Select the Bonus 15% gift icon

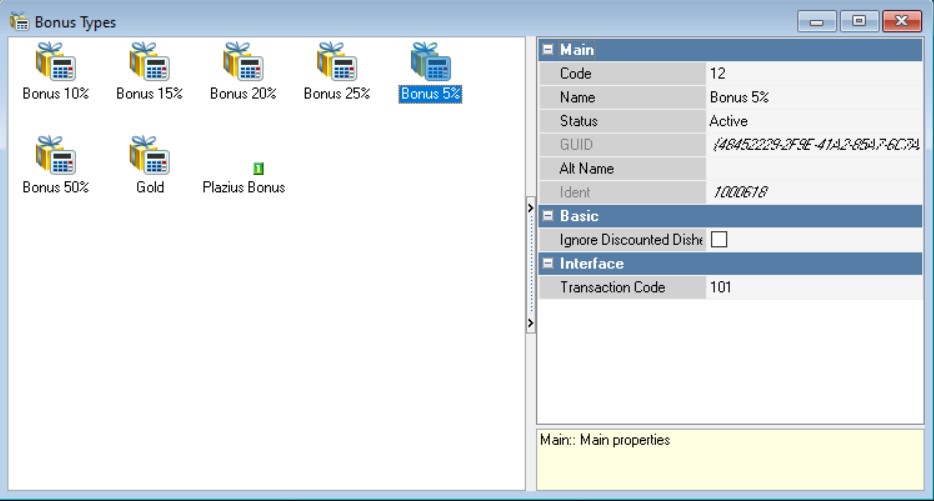coord(149,62)
